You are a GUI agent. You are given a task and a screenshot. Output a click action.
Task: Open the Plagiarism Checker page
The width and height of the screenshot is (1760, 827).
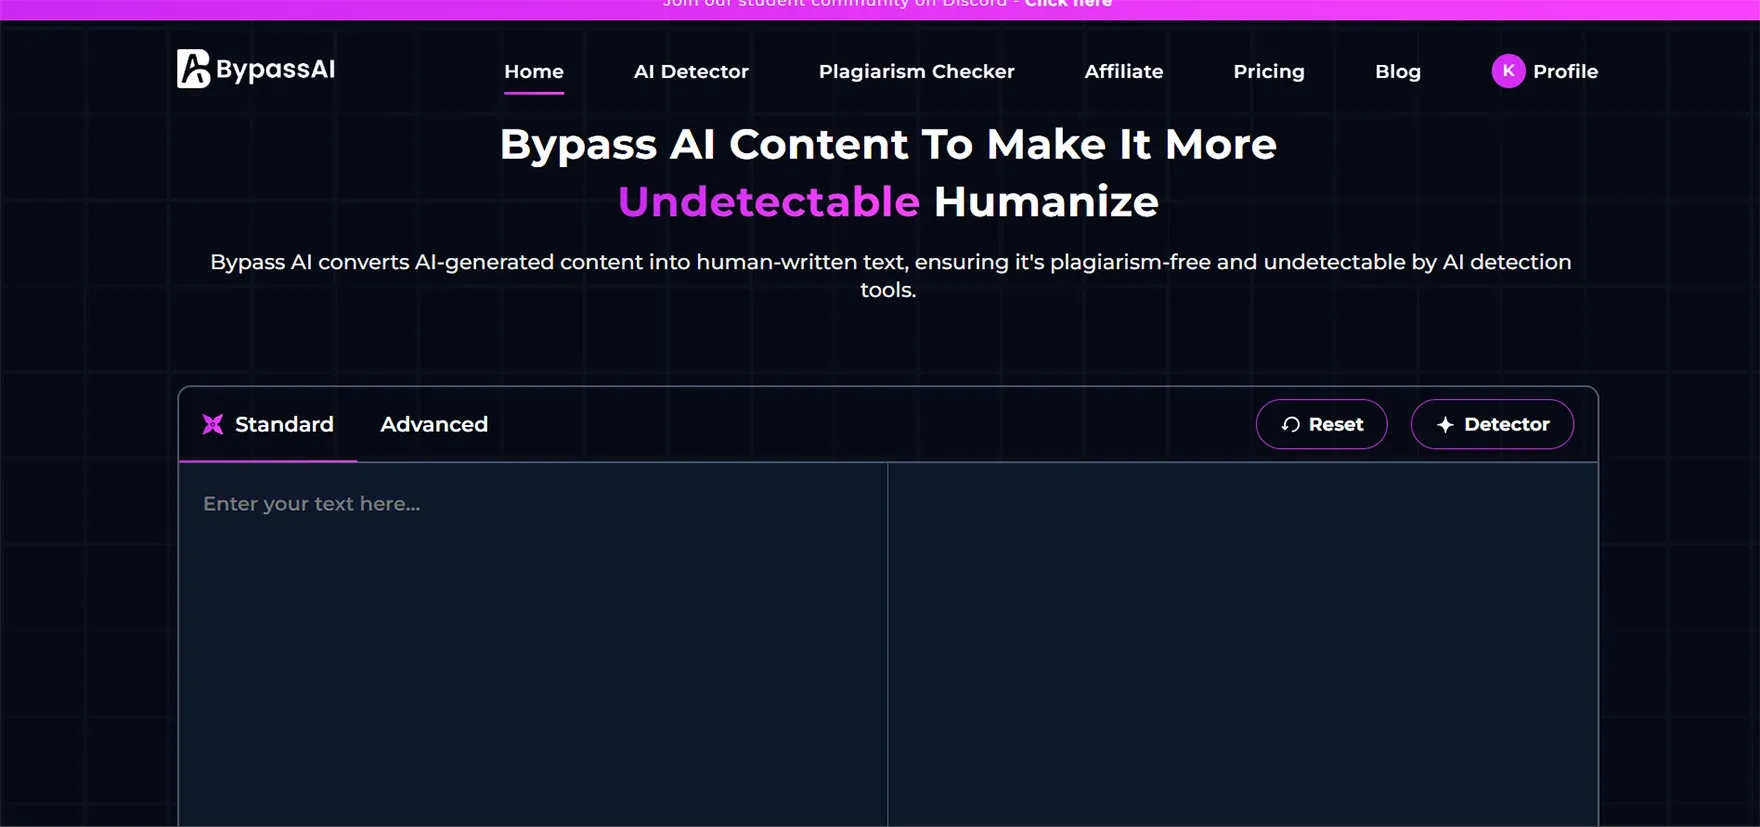(916, 72)
